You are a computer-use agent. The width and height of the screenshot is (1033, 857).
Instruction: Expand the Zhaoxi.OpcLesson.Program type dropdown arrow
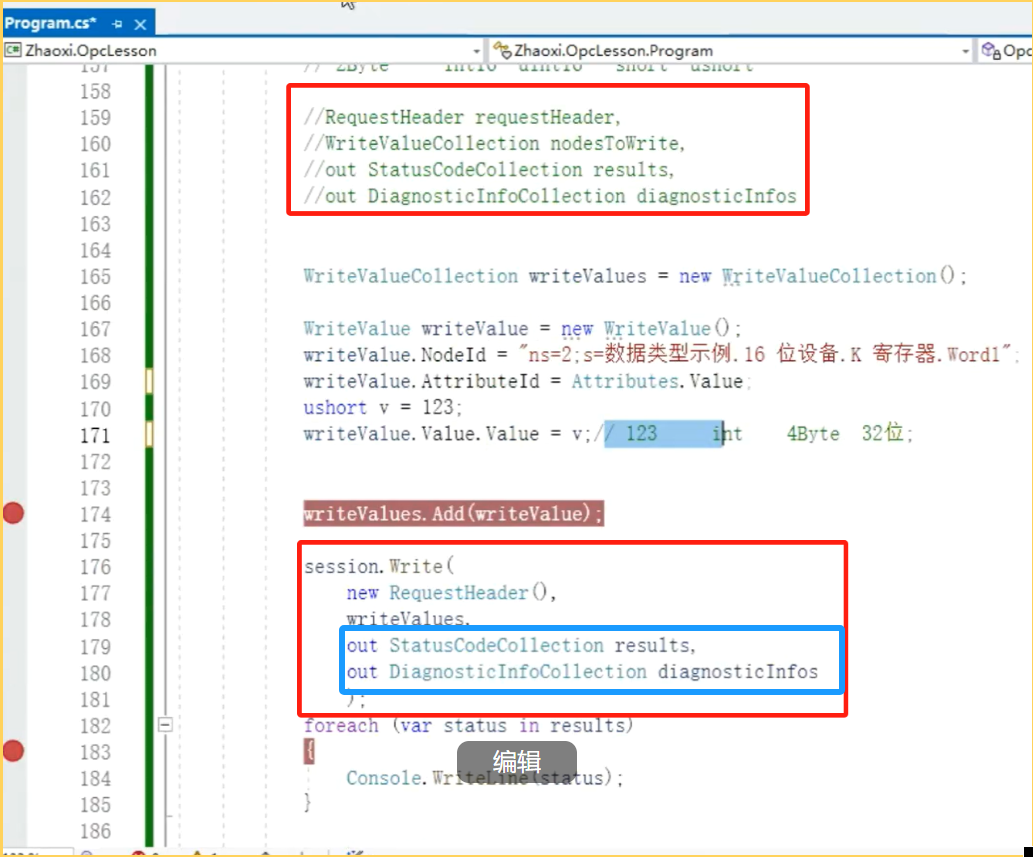point(965,50)
